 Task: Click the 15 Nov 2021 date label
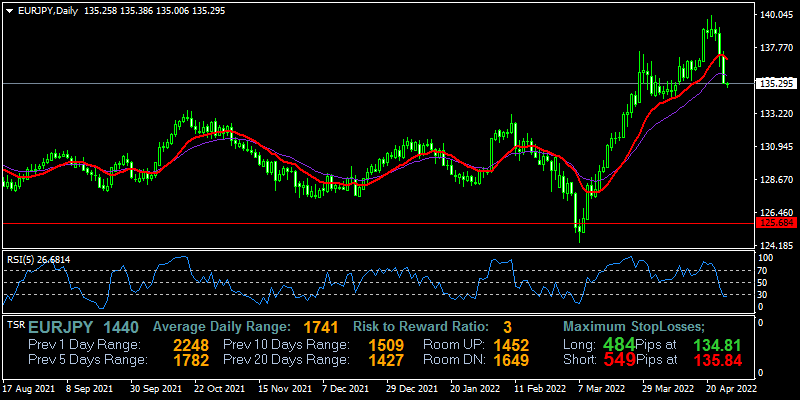283,387
